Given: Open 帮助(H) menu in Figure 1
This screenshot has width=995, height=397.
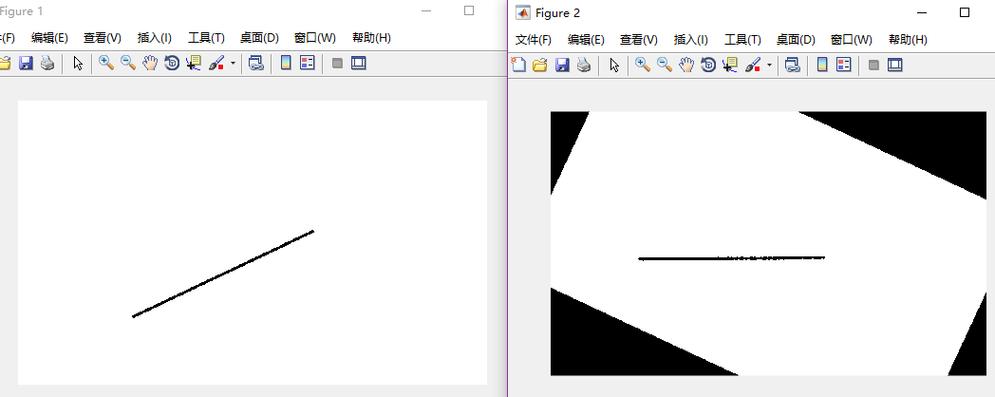Looking at the screenshot, I should [371, 37].
